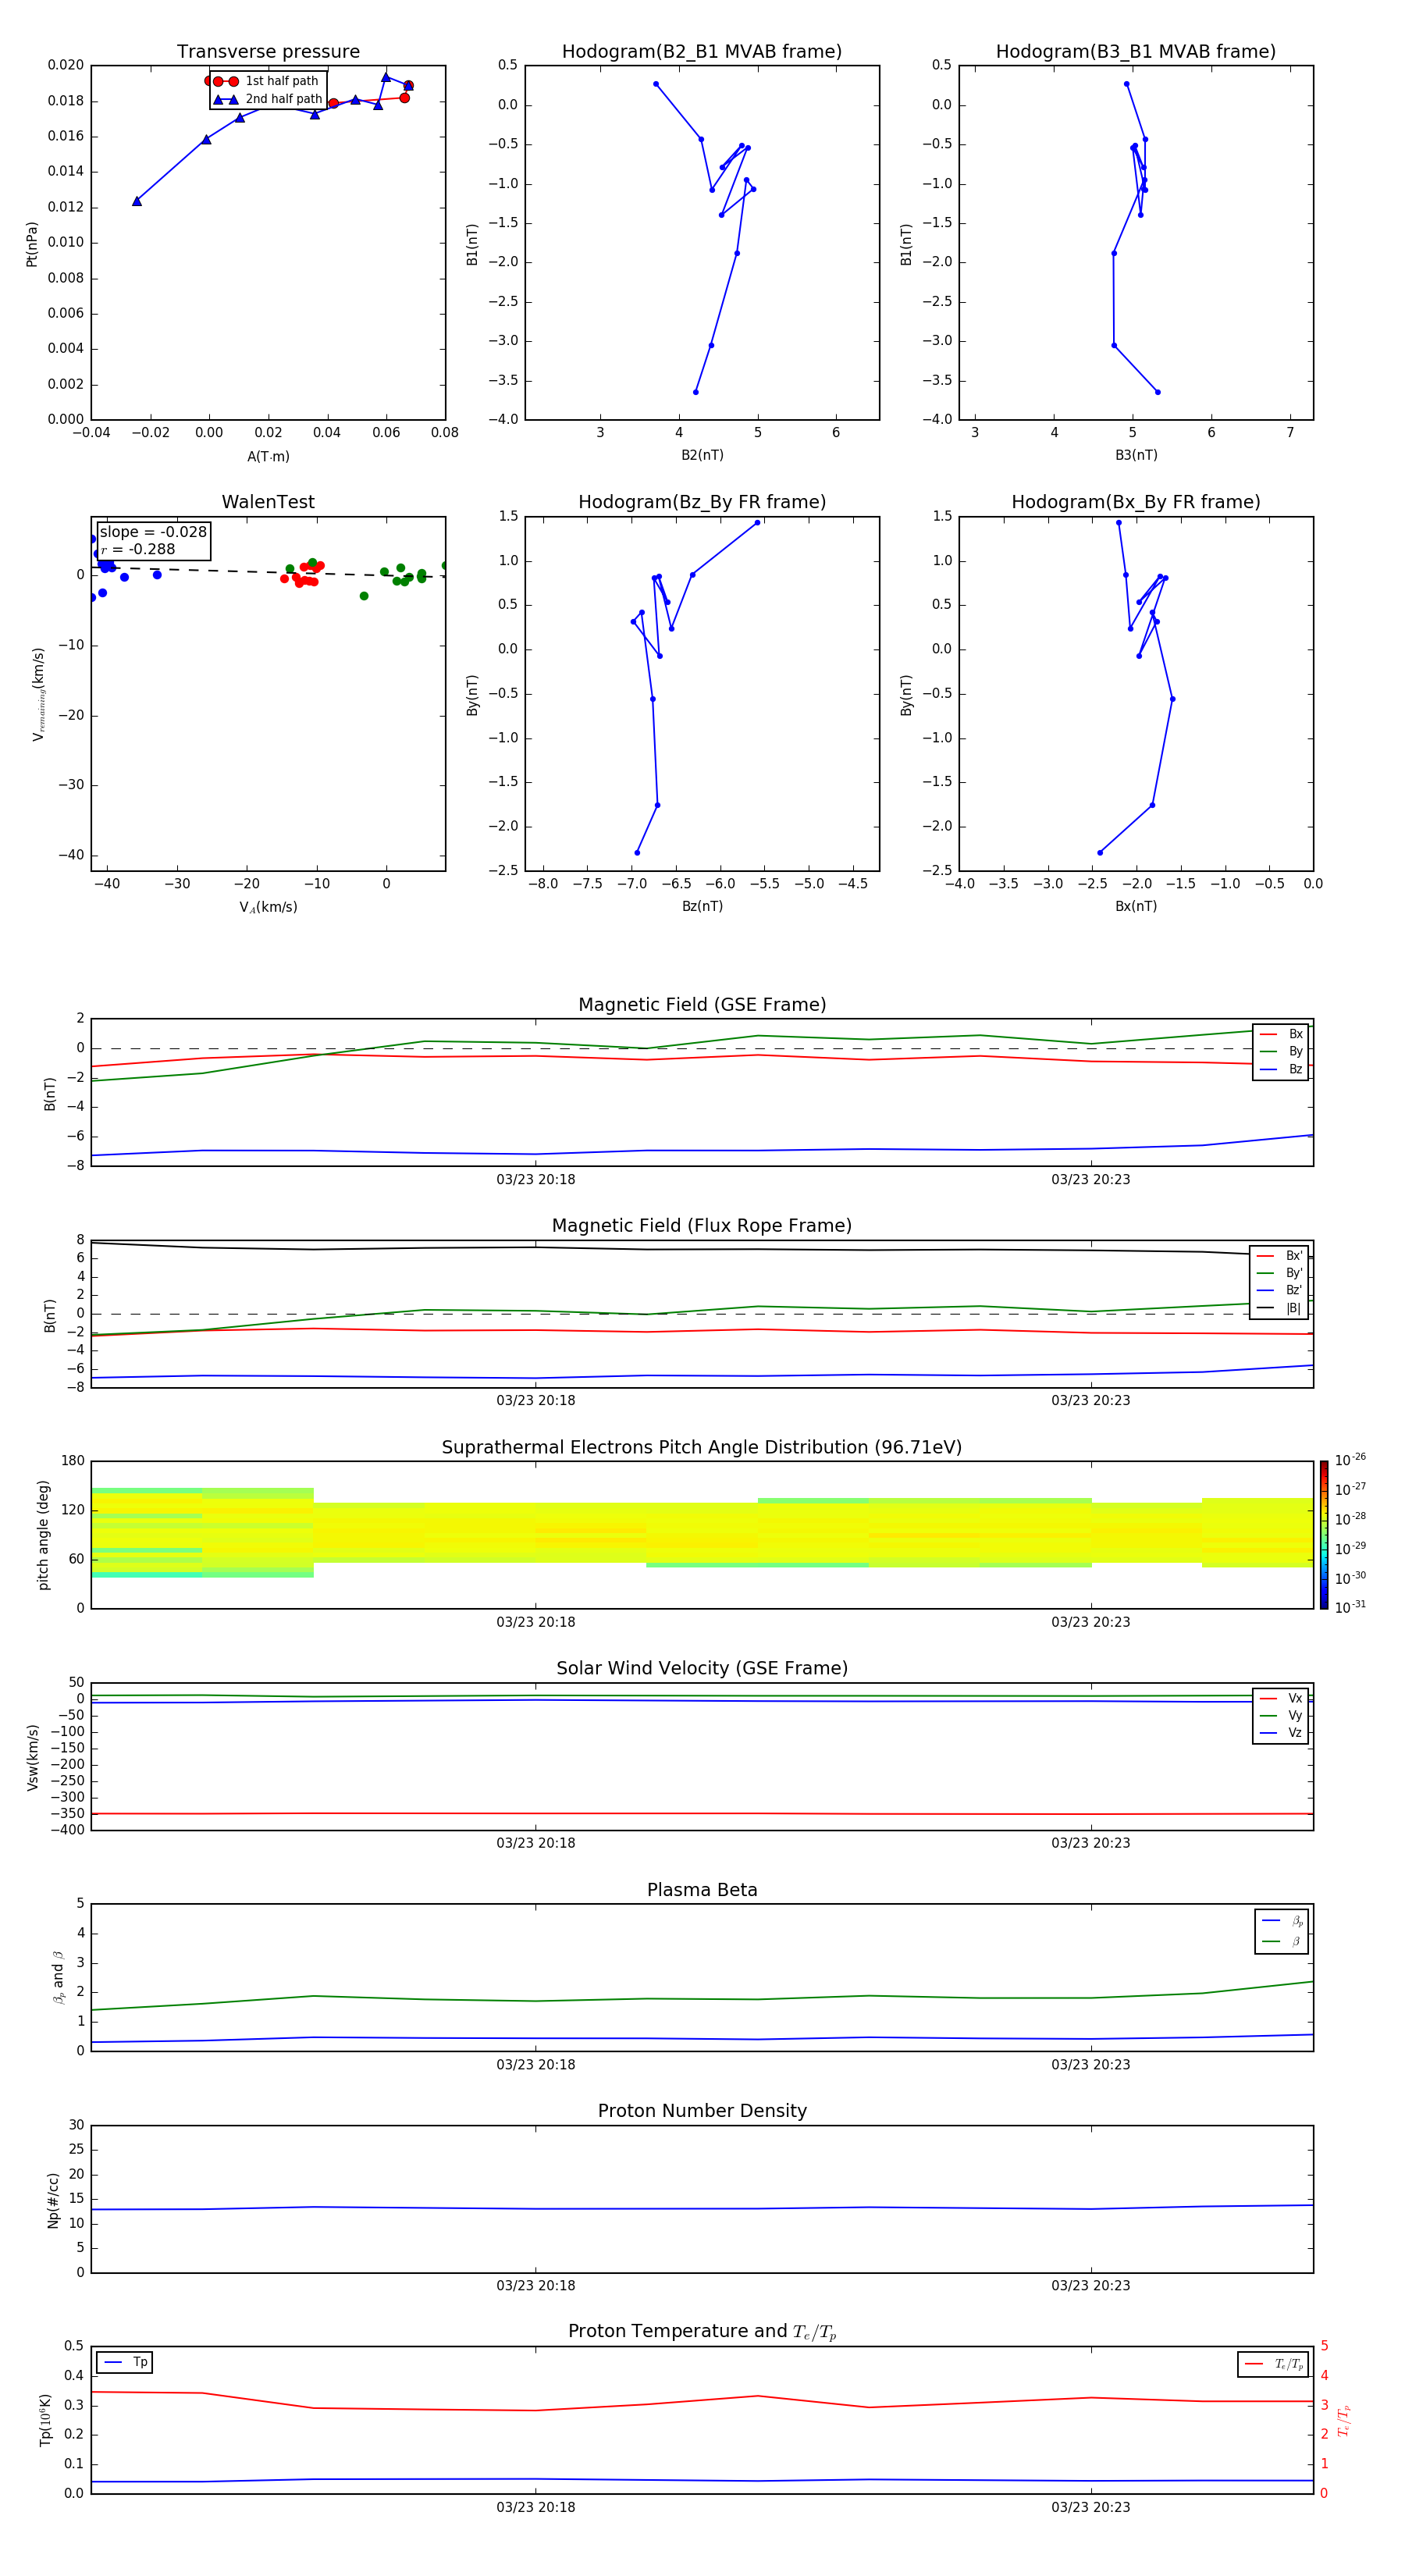
Task: Click the "Pt(nPa)" y-axis label
Action: click(x=32, y=244)
